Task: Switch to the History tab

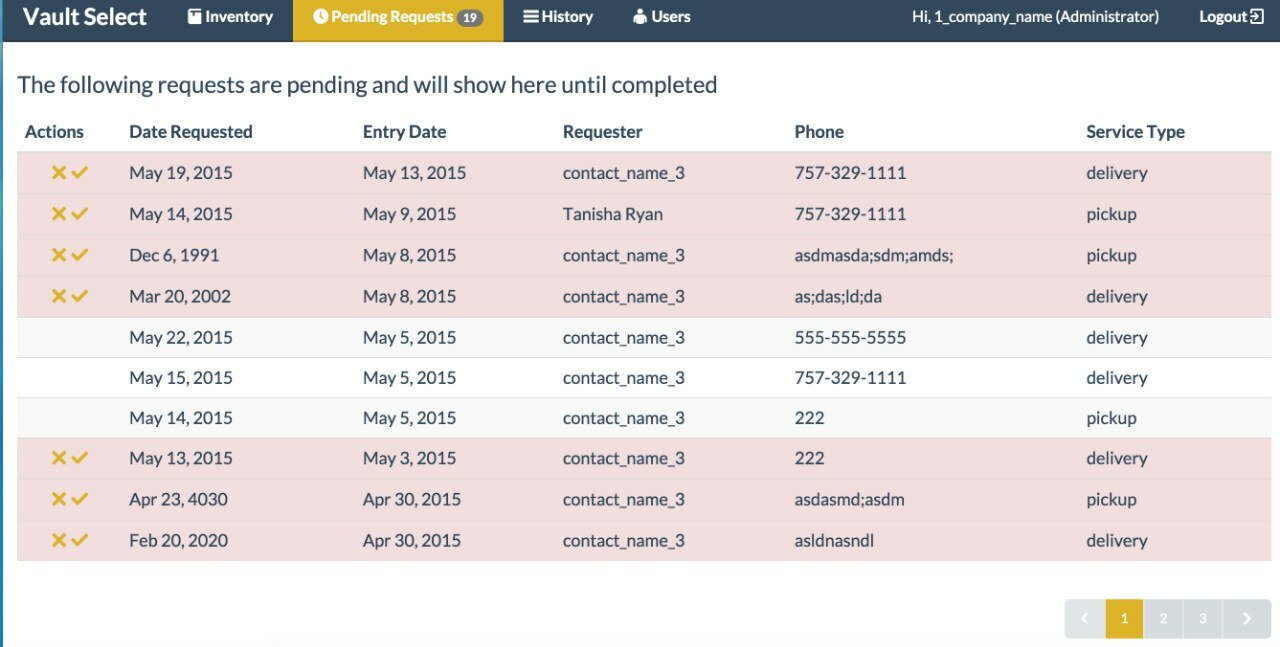Action: tap(558, 17)
